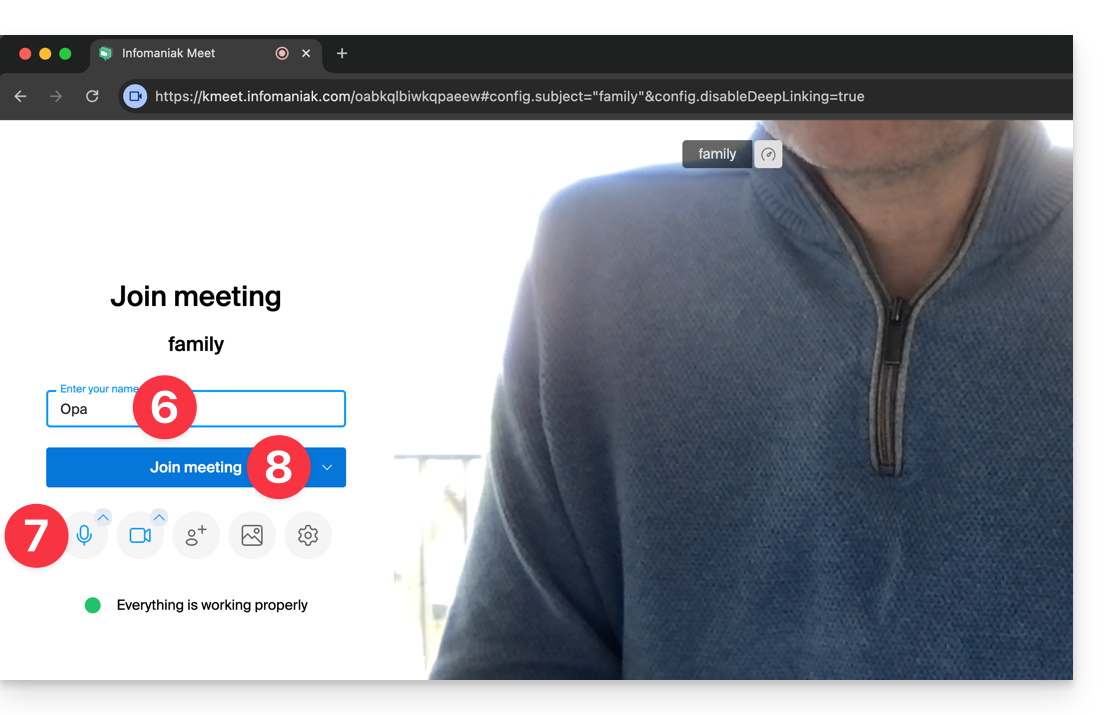Expand microphone options chevron
The height and width of the screenshot is (715, 1108).
tap(103, 518)
